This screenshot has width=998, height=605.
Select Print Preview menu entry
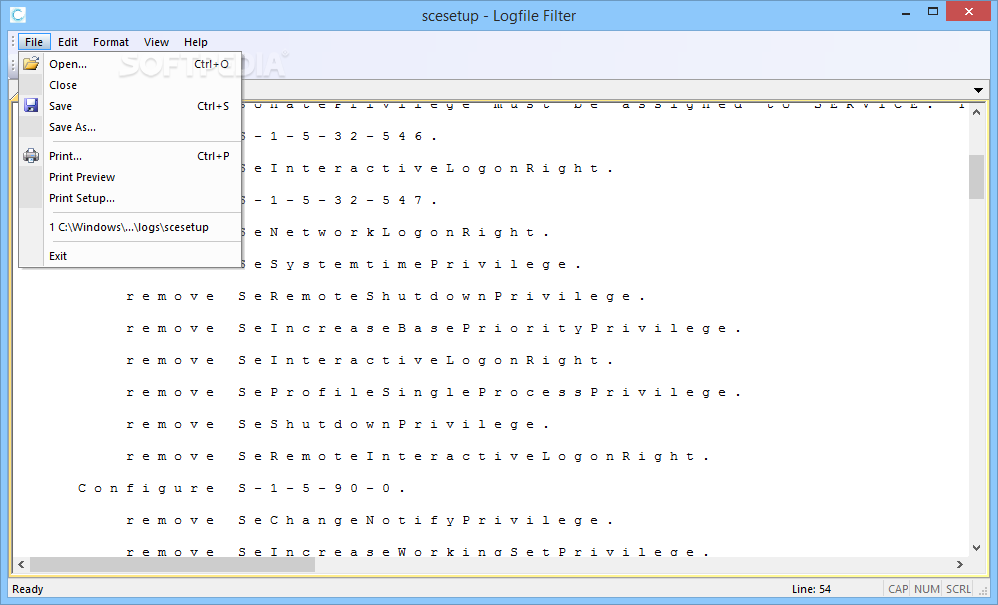tap(130, 177)
